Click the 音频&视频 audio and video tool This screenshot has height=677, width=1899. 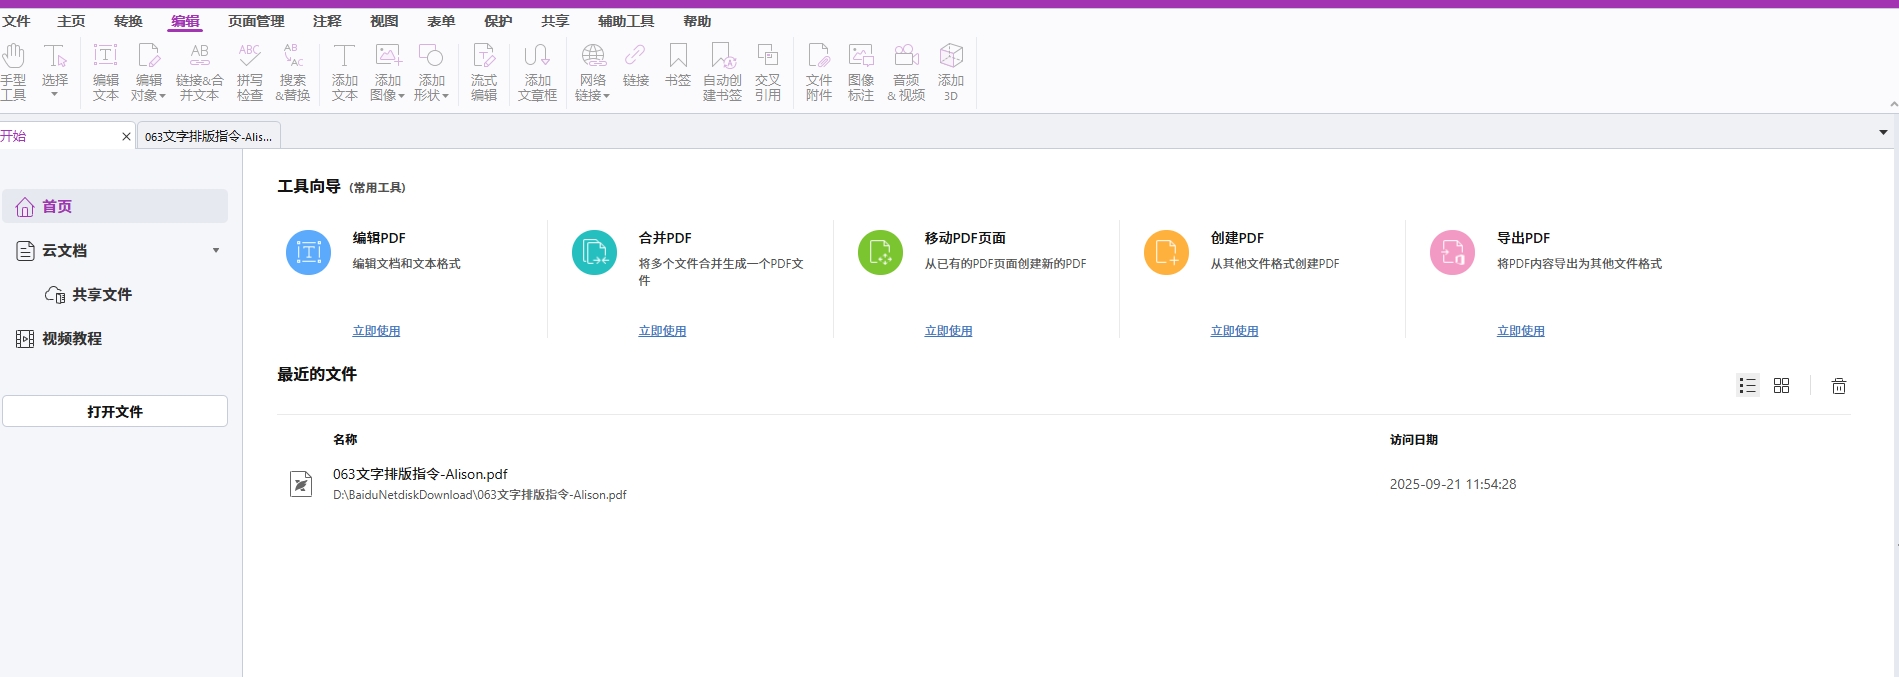coord(906,72)
